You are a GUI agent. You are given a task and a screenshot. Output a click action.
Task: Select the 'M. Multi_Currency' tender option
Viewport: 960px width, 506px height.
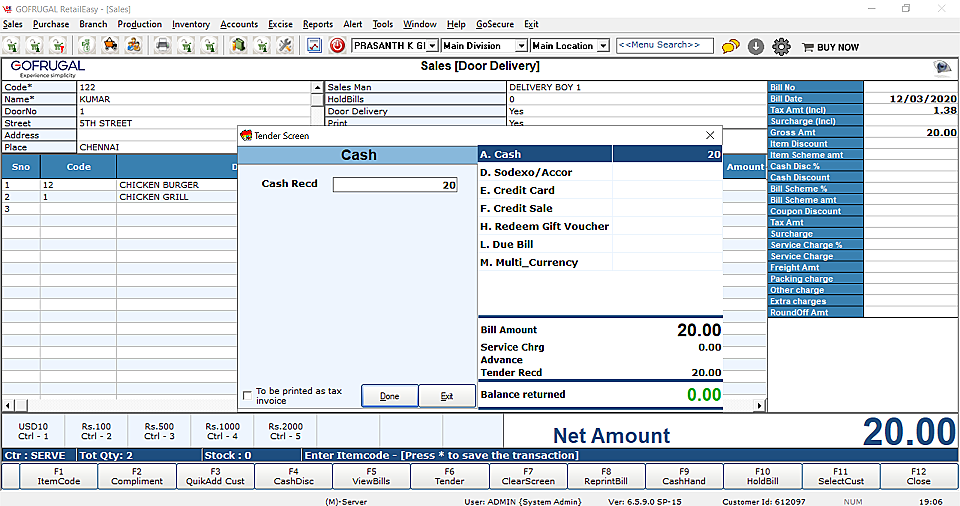click(600, 262)
